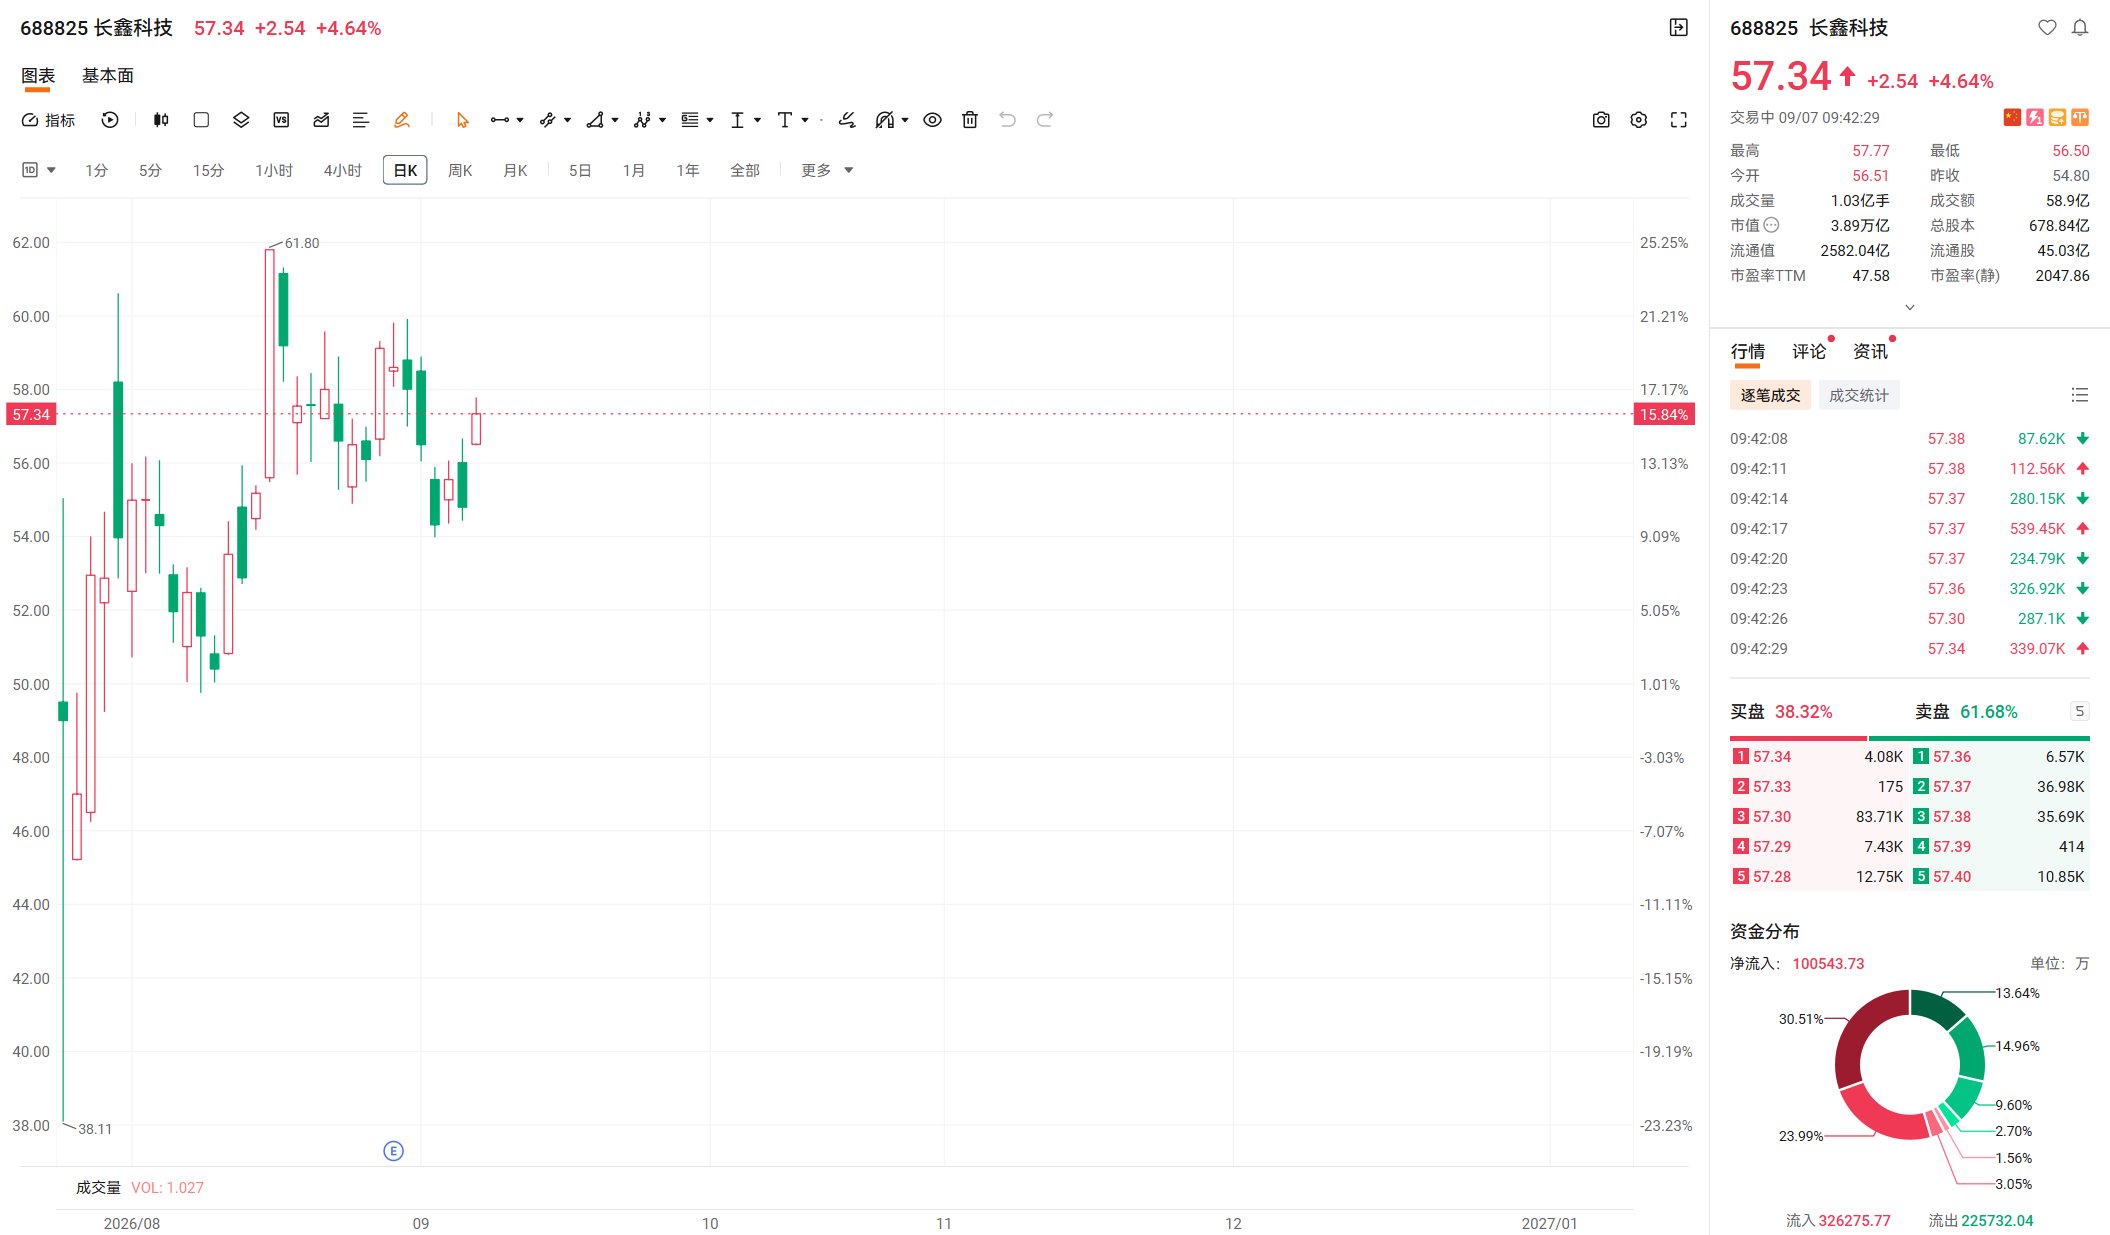
Task: Toggle drawings visibility eye icon
Action: coord(932,120)
